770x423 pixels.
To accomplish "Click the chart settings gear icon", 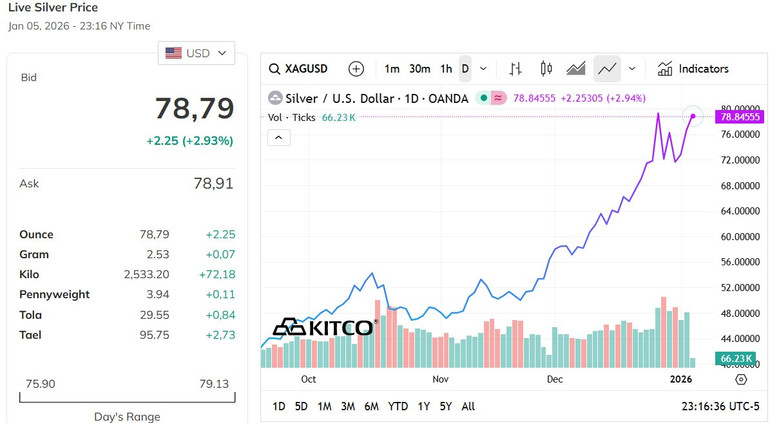I will click(x=741, y=380).
